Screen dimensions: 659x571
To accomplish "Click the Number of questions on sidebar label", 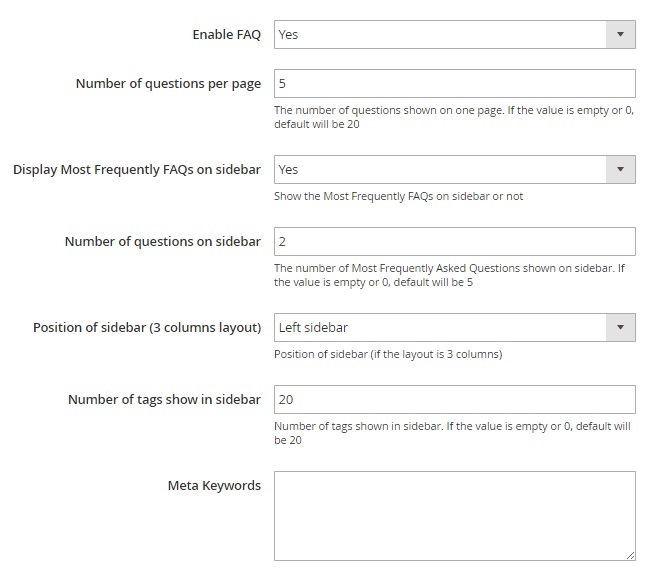I will [163, 242].
